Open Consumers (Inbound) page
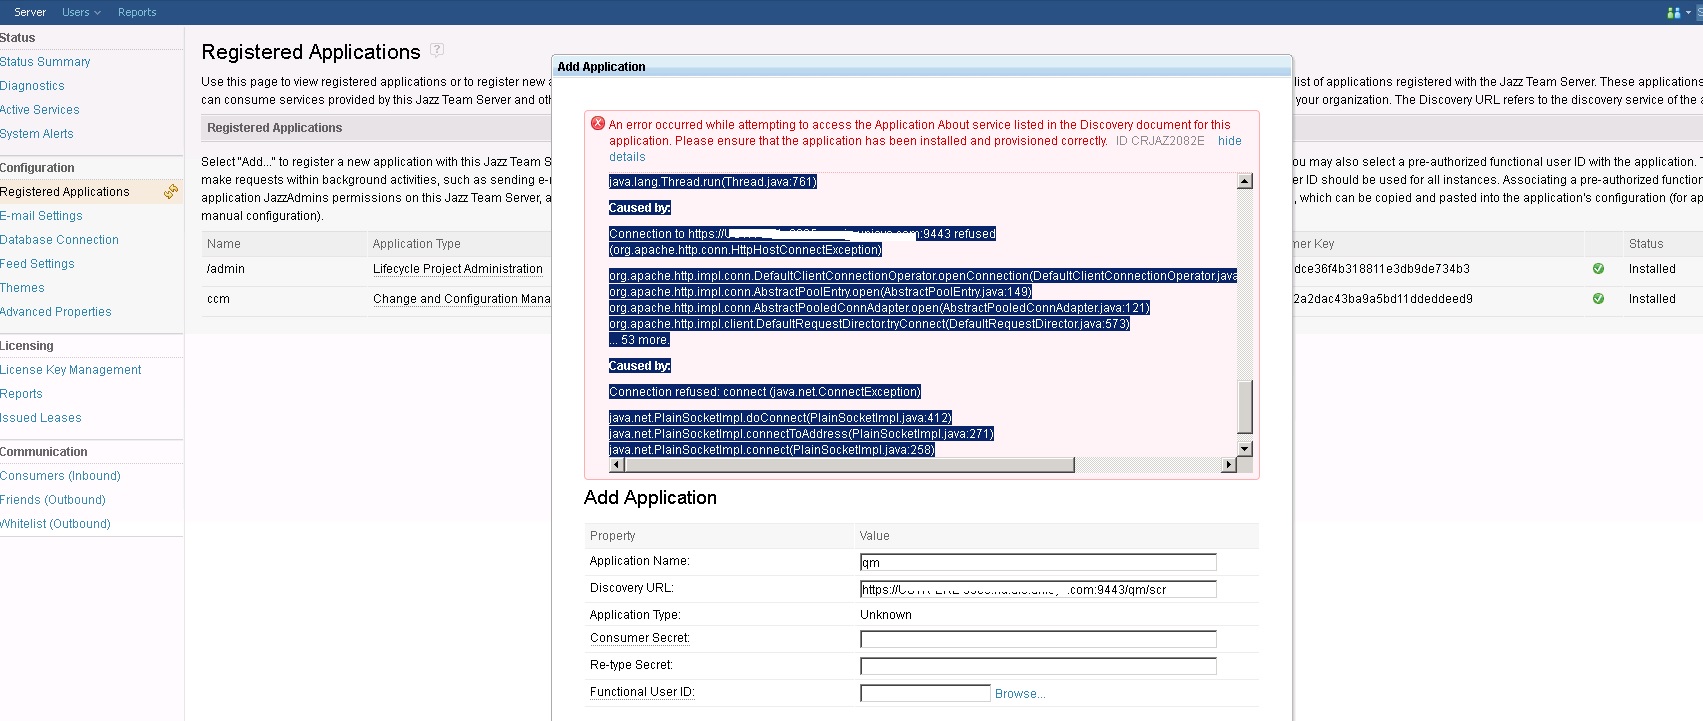 60,476
